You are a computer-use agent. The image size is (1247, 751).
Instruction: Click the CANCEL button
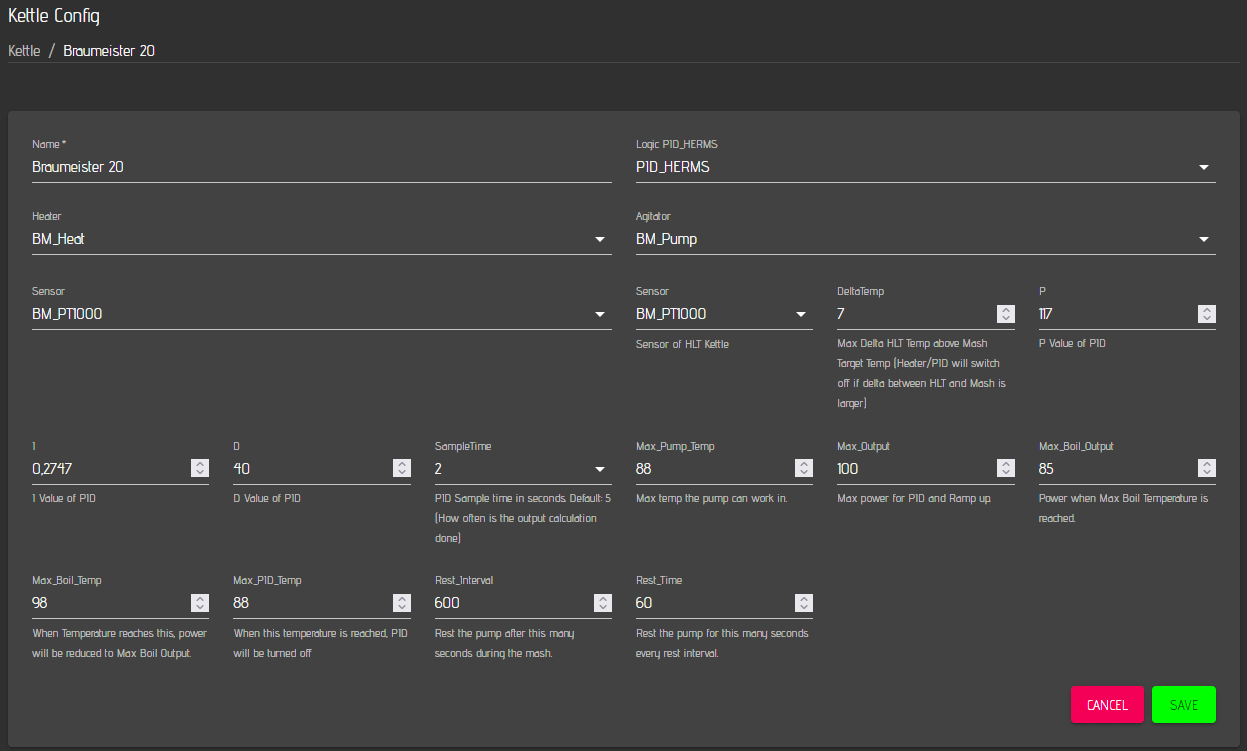(x=1107, y=704)
